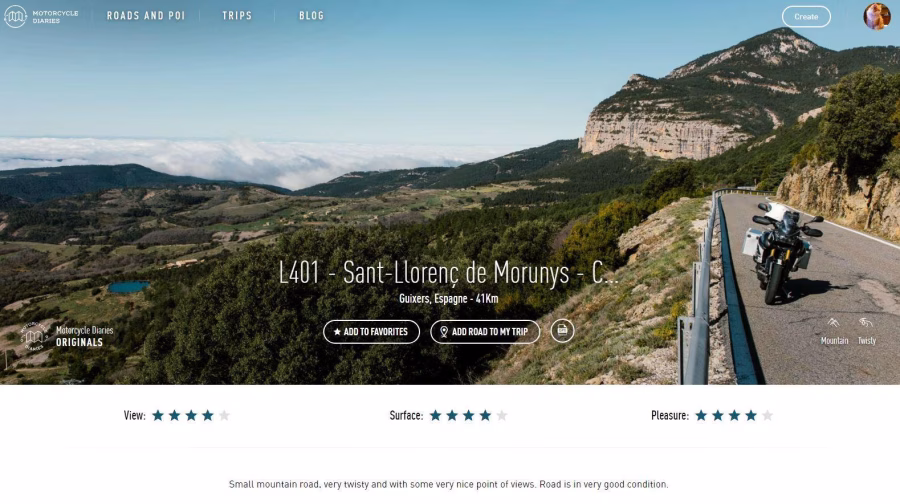Click the Create button
This screenshot has height=504, width=900.
(x=806, y=17)
